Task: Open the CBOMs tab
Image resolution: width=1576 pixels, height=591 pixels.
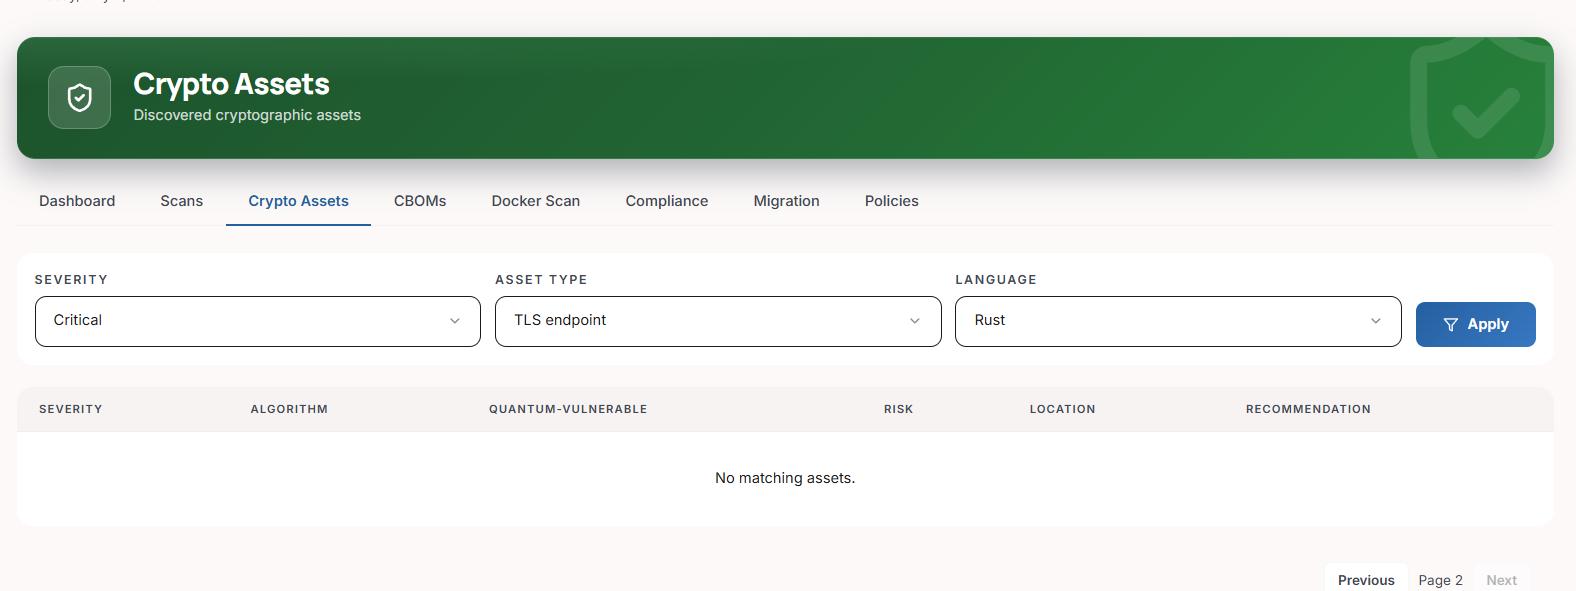Action: [420, 201]
